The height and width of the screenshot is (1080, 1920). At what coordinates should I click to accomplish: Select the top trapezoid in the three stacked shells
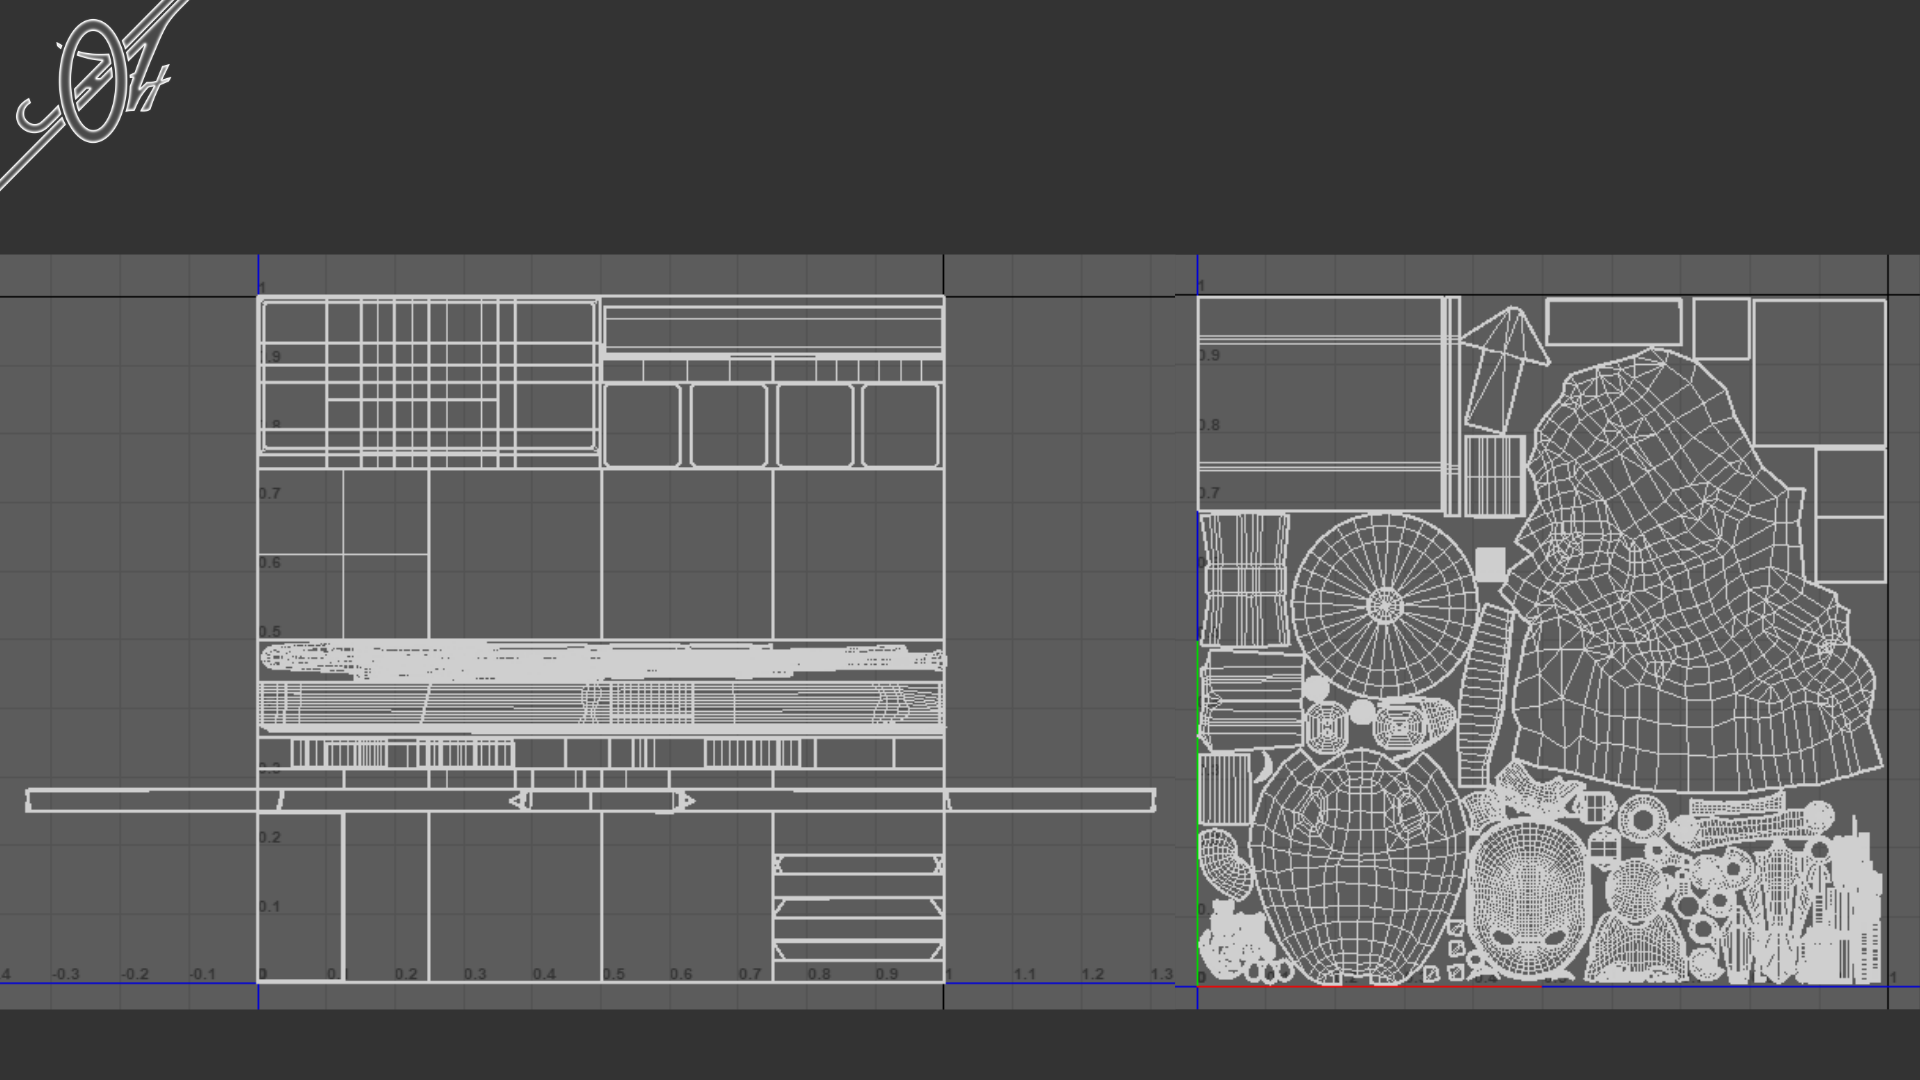[x=858, y=865]
